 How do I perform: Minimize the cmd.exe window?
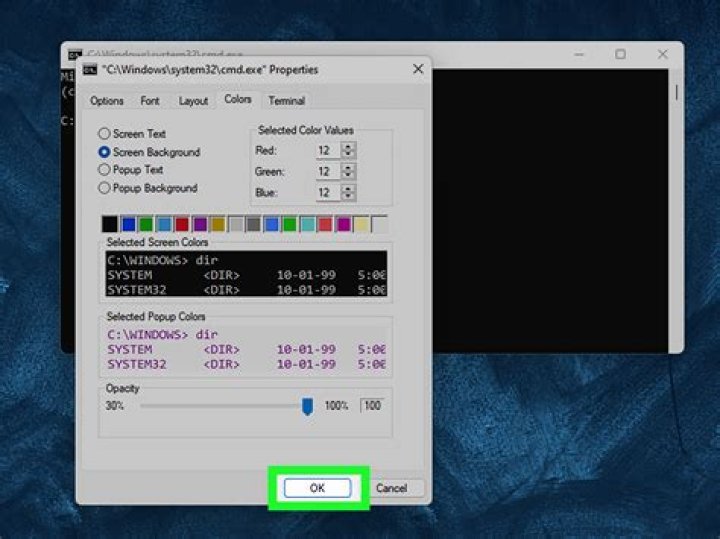coord(579,54)
